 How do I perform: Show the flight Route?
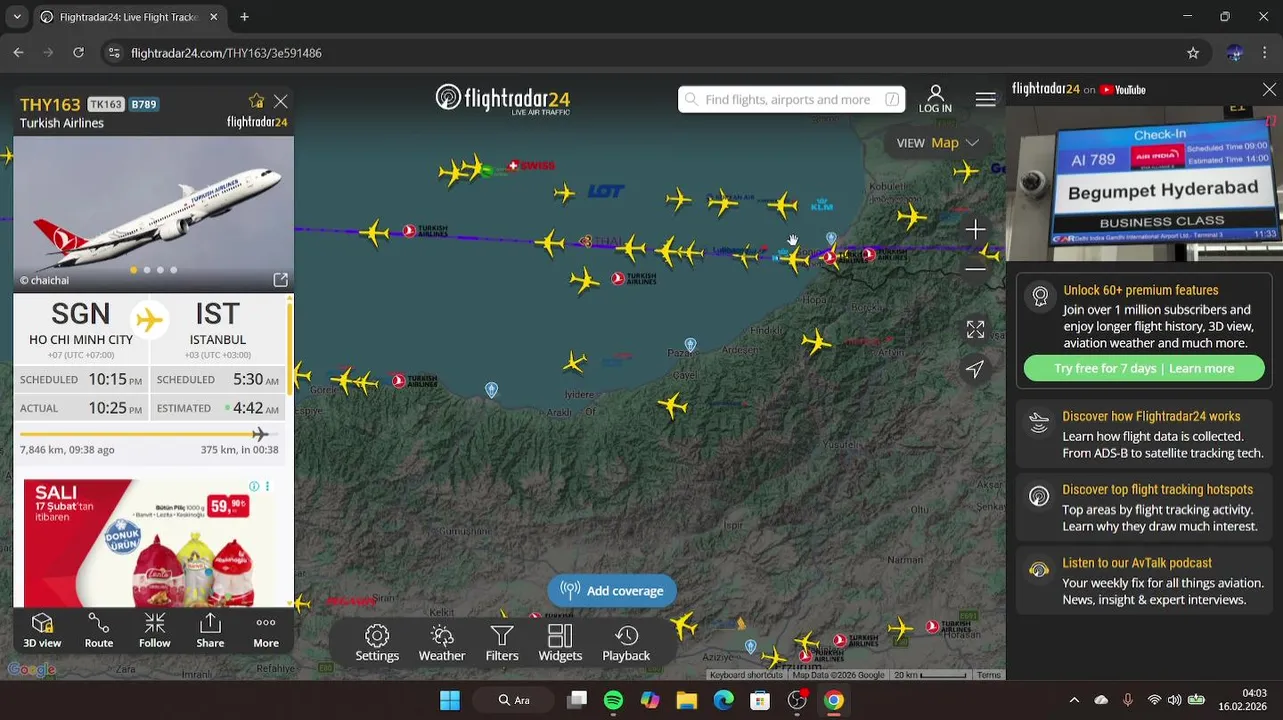click(x=99, y=631)
